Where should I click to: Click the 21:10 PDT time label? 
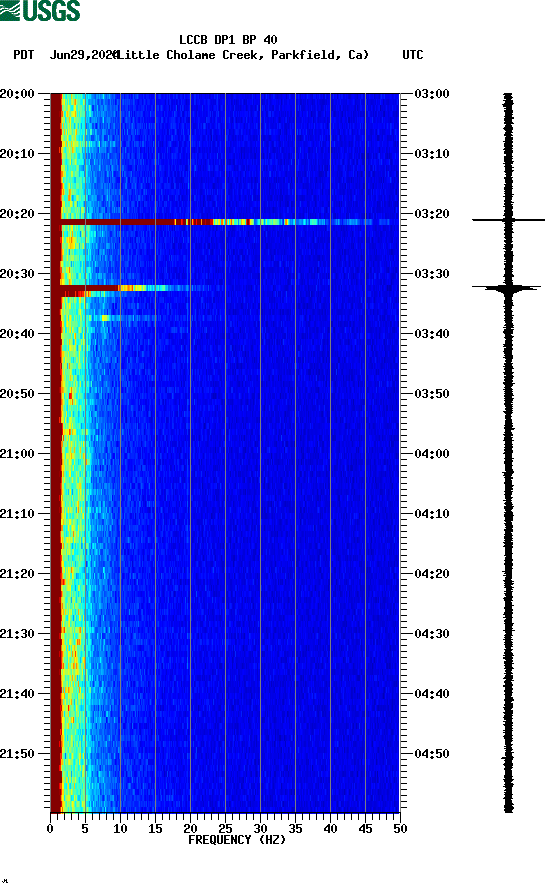(x=17, y=514)
